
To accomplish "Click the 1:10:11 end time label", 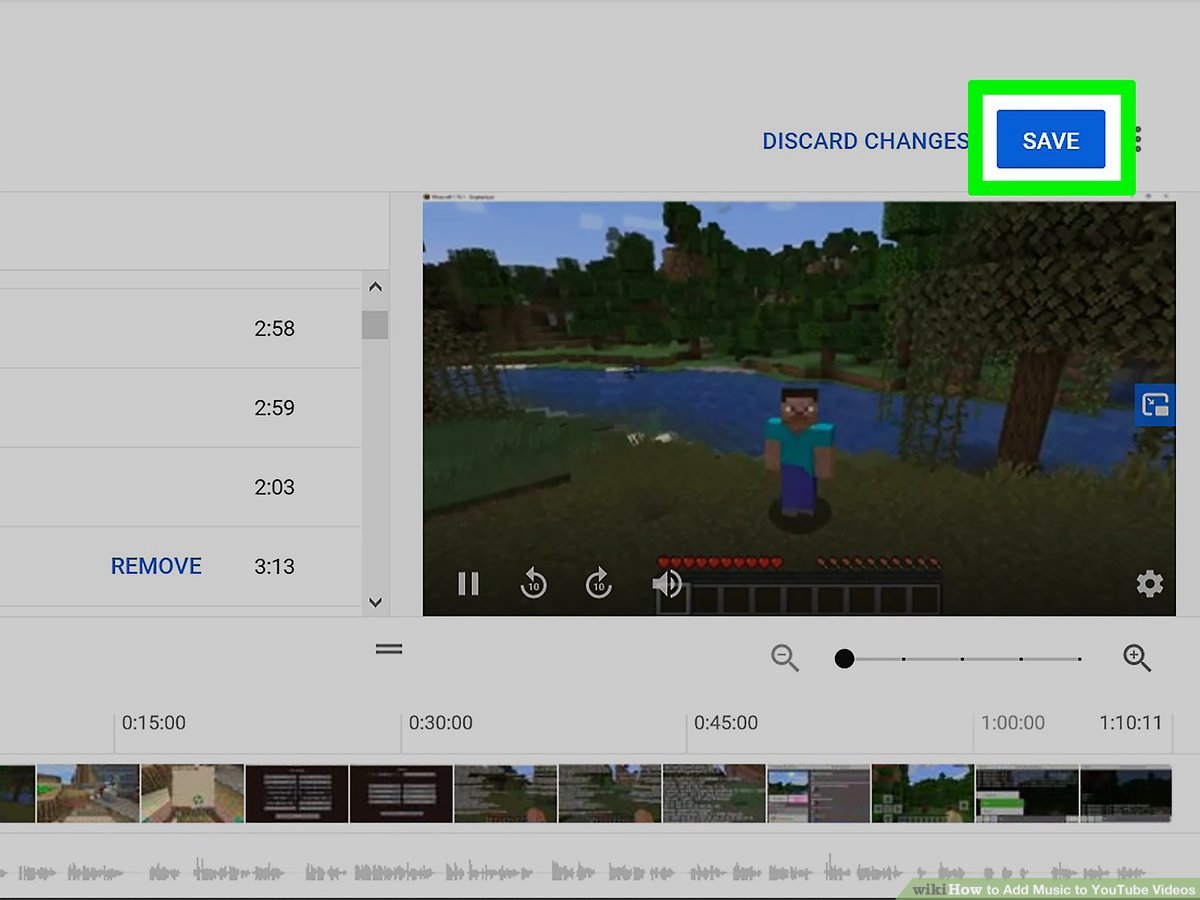I will point(1131,722).
